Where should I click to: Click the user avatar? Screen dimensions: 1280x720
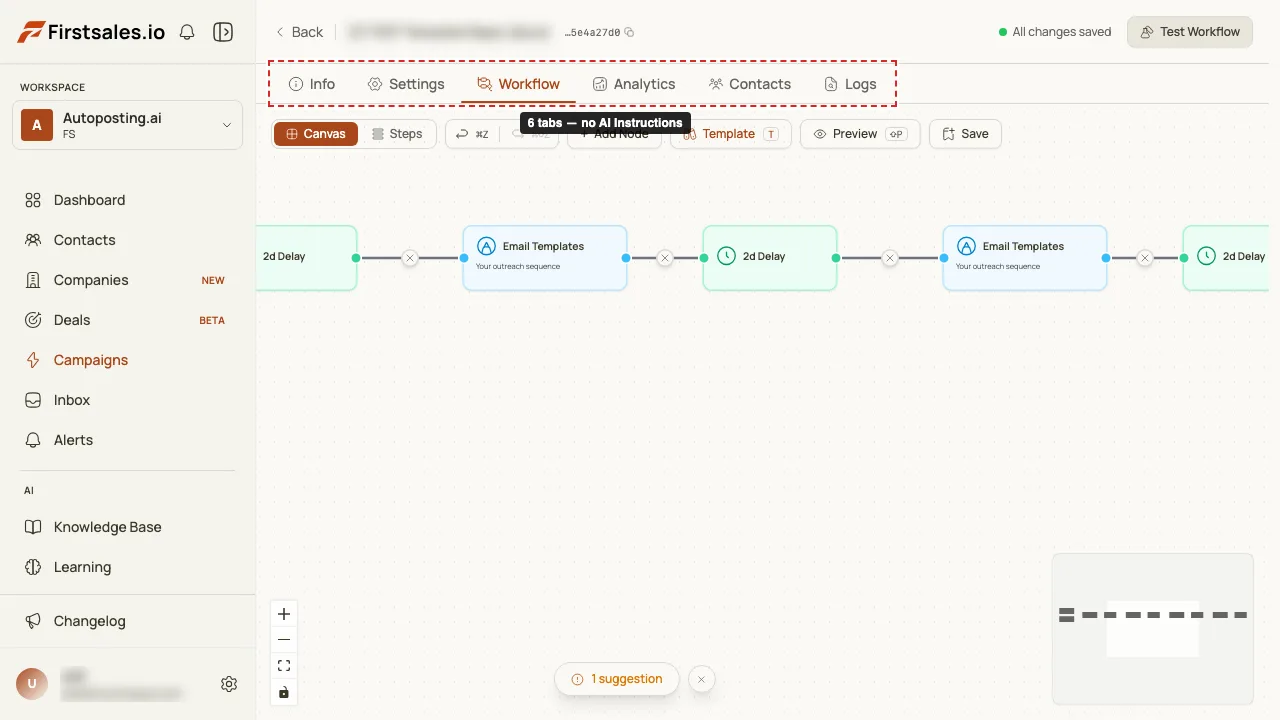point(32,684)
